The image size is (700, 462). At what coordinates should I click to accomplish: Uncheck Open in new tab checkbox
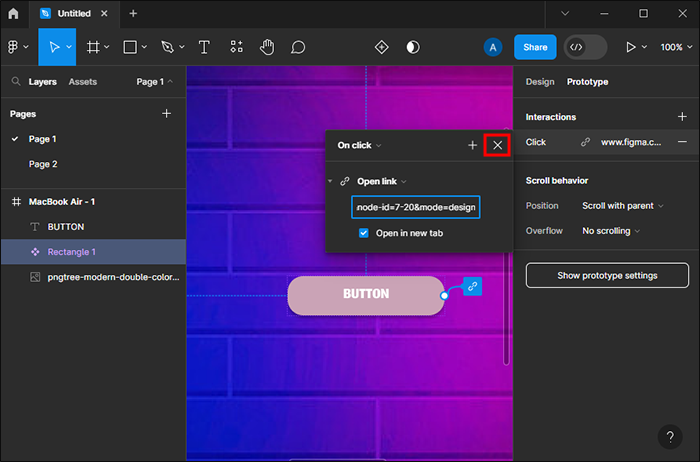coord(364,233)
